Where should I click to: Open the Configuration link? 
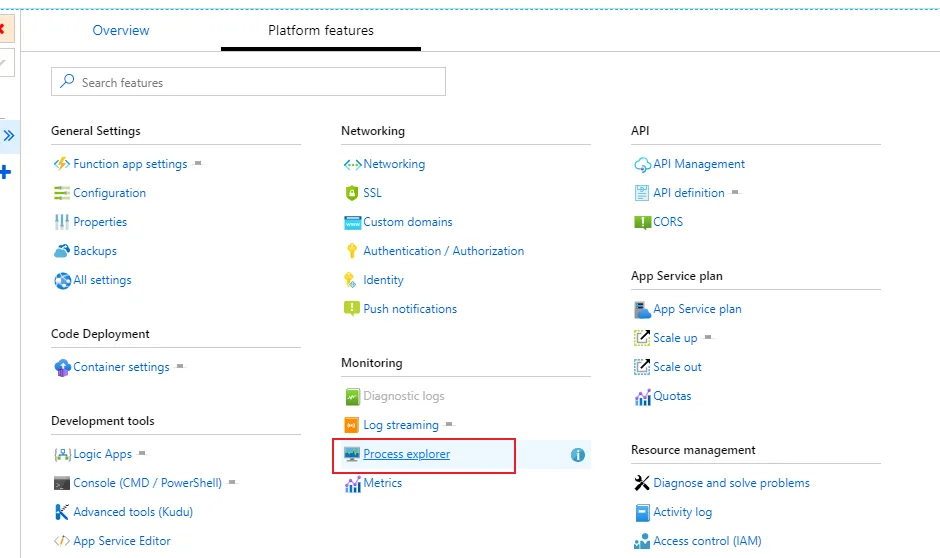[109, 193]
